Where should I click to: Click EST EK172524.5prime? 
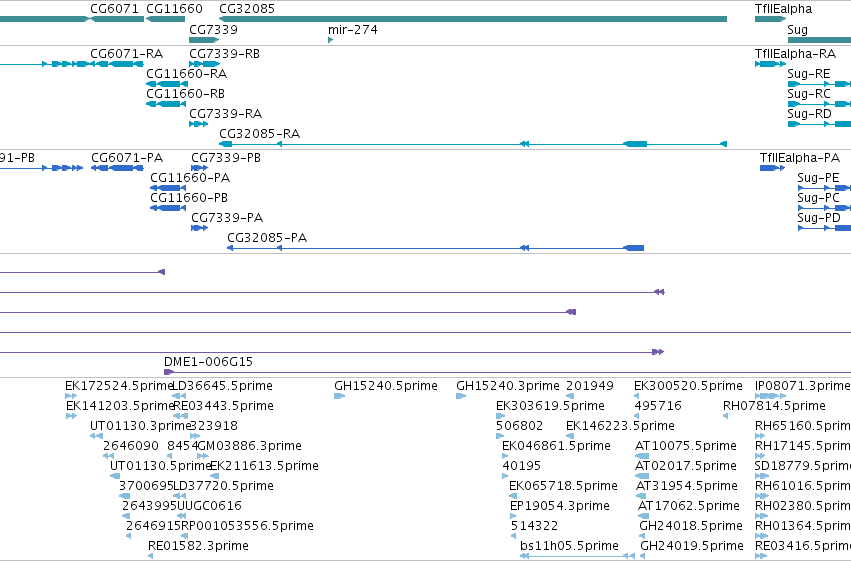coord(119,386)
